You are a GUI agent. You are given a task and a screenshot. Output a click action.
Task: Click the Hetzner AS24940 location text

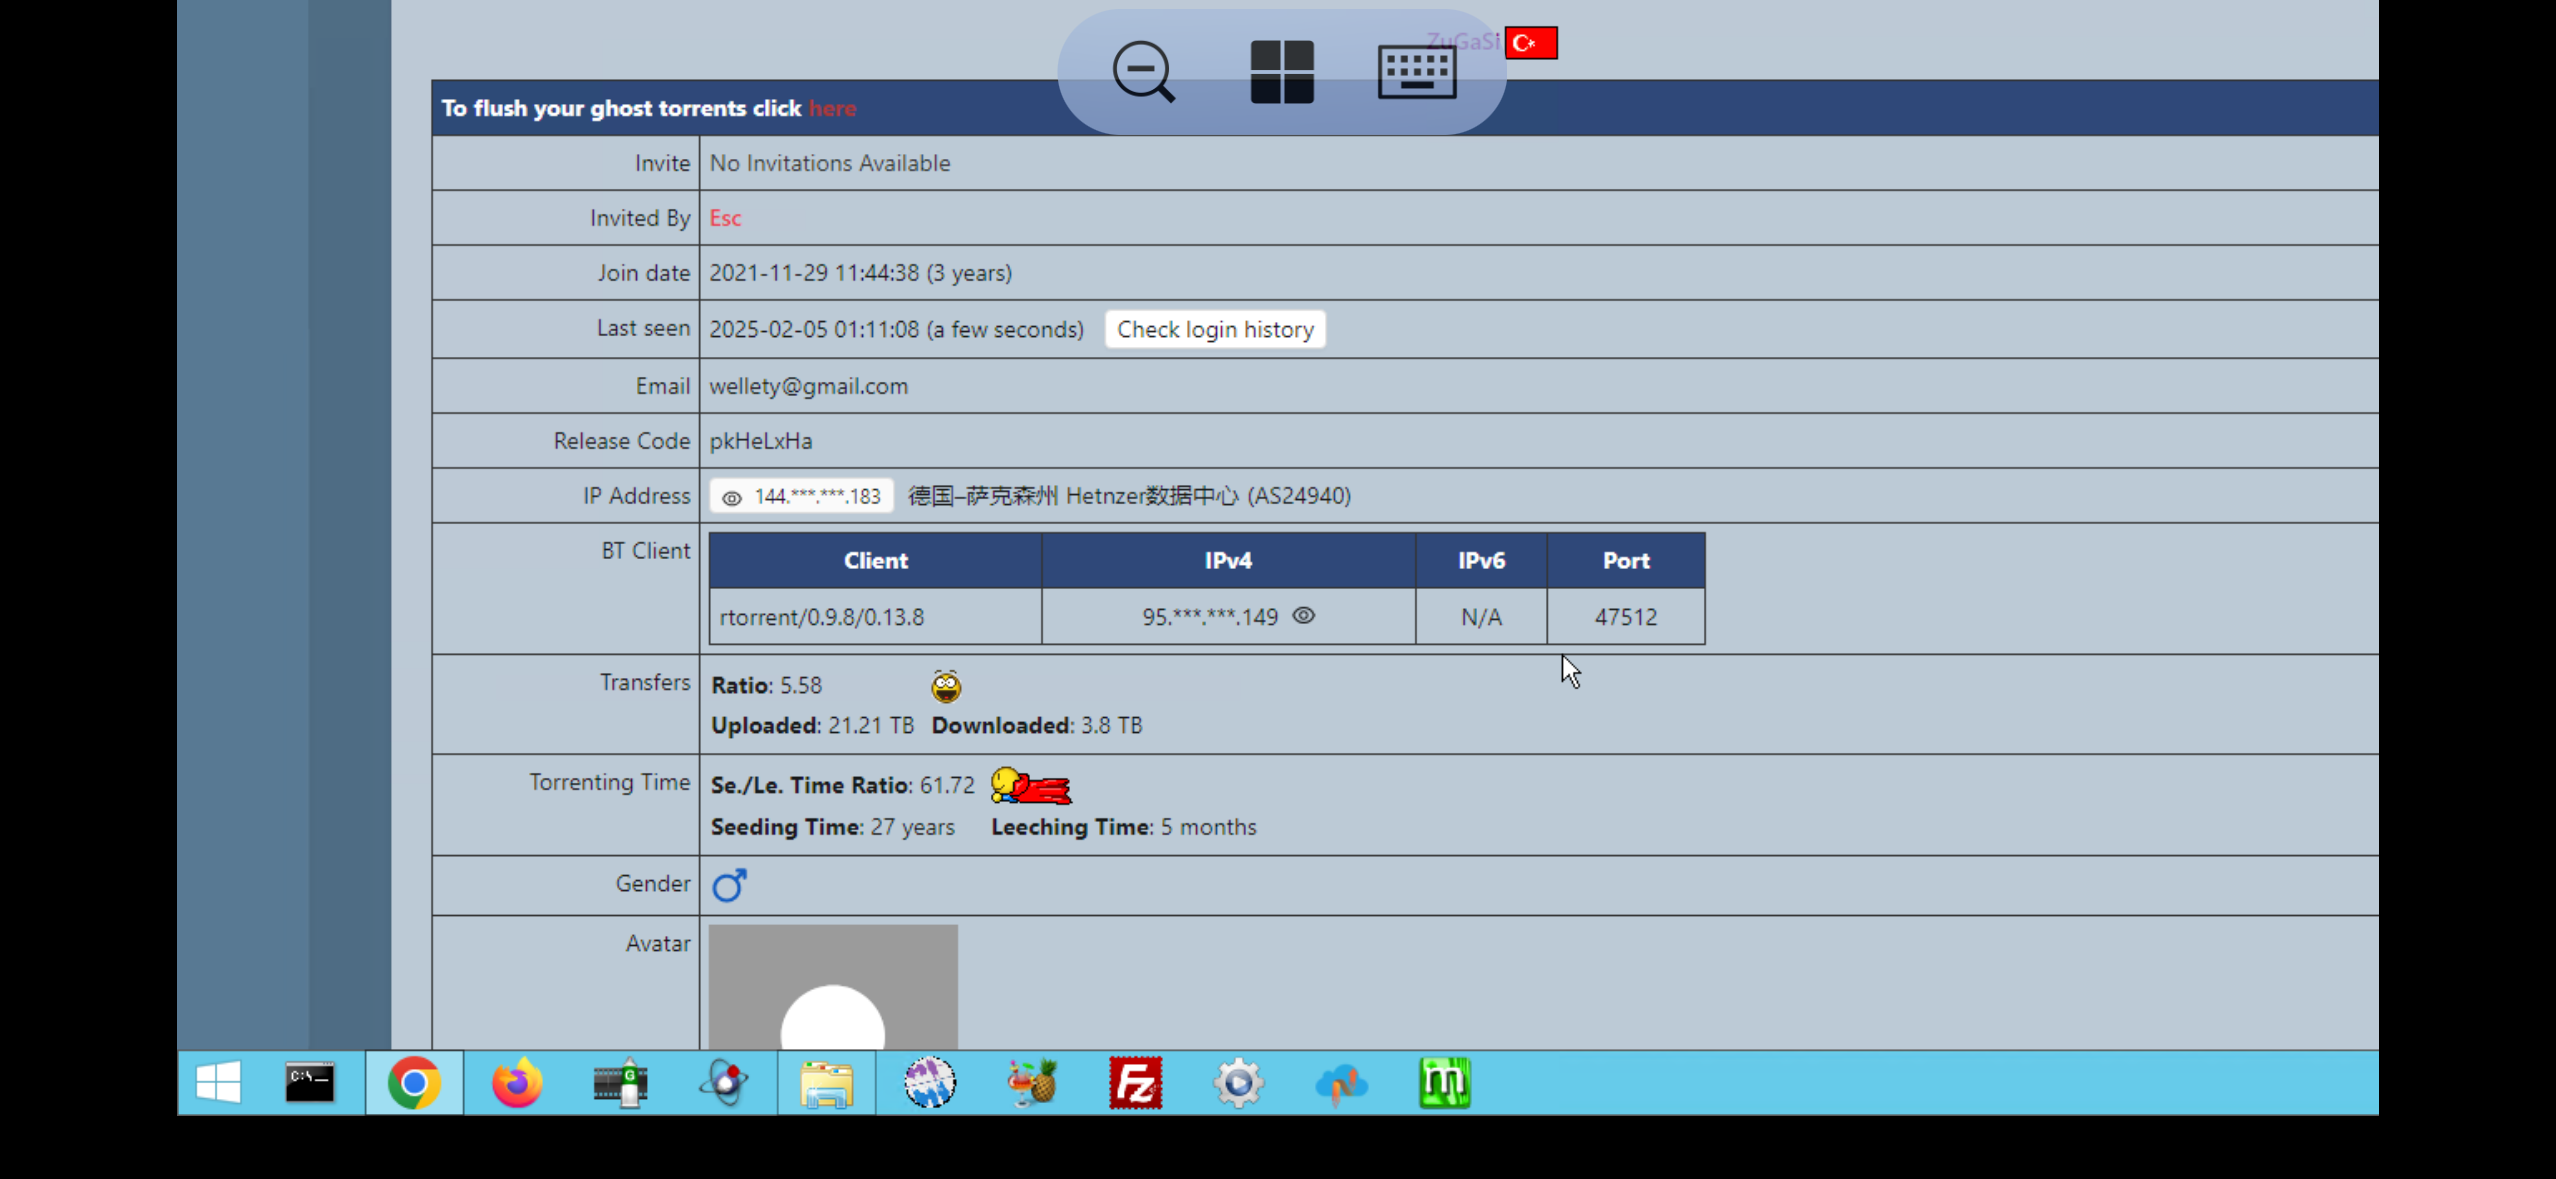click(x=1129, y=496)
